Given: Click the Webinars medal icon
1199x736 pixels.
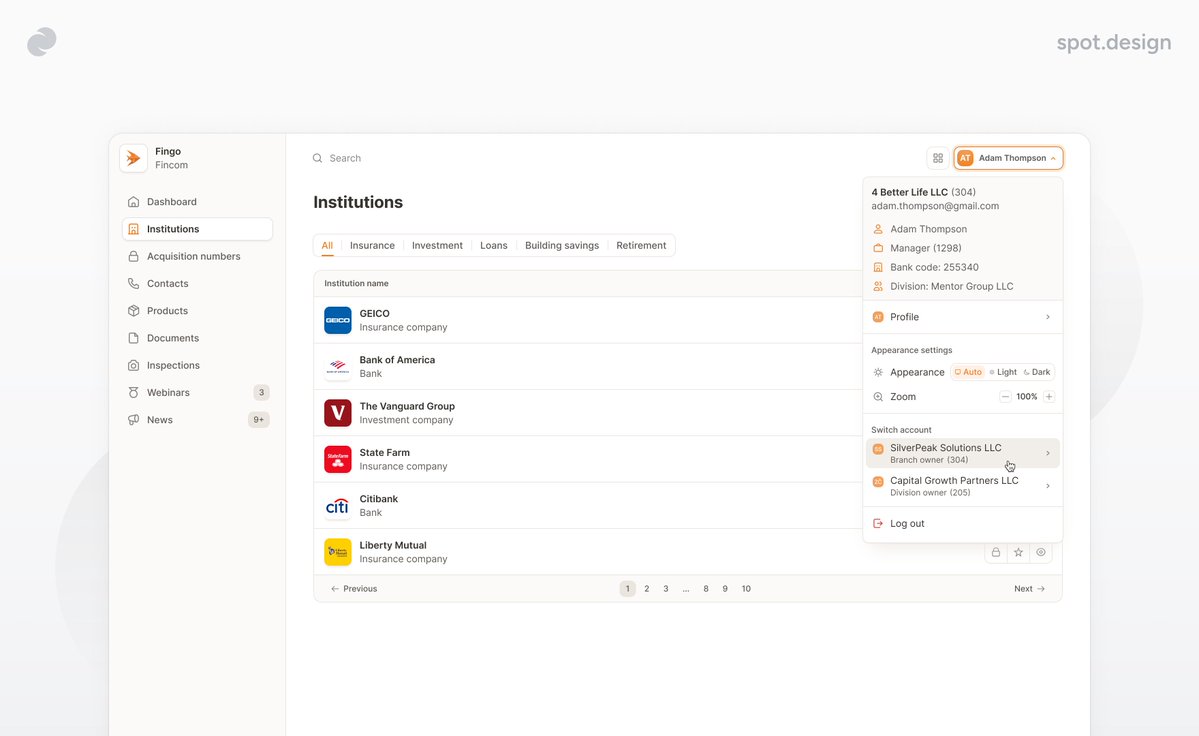Looking at the screenshot, I should pos(134,393).
